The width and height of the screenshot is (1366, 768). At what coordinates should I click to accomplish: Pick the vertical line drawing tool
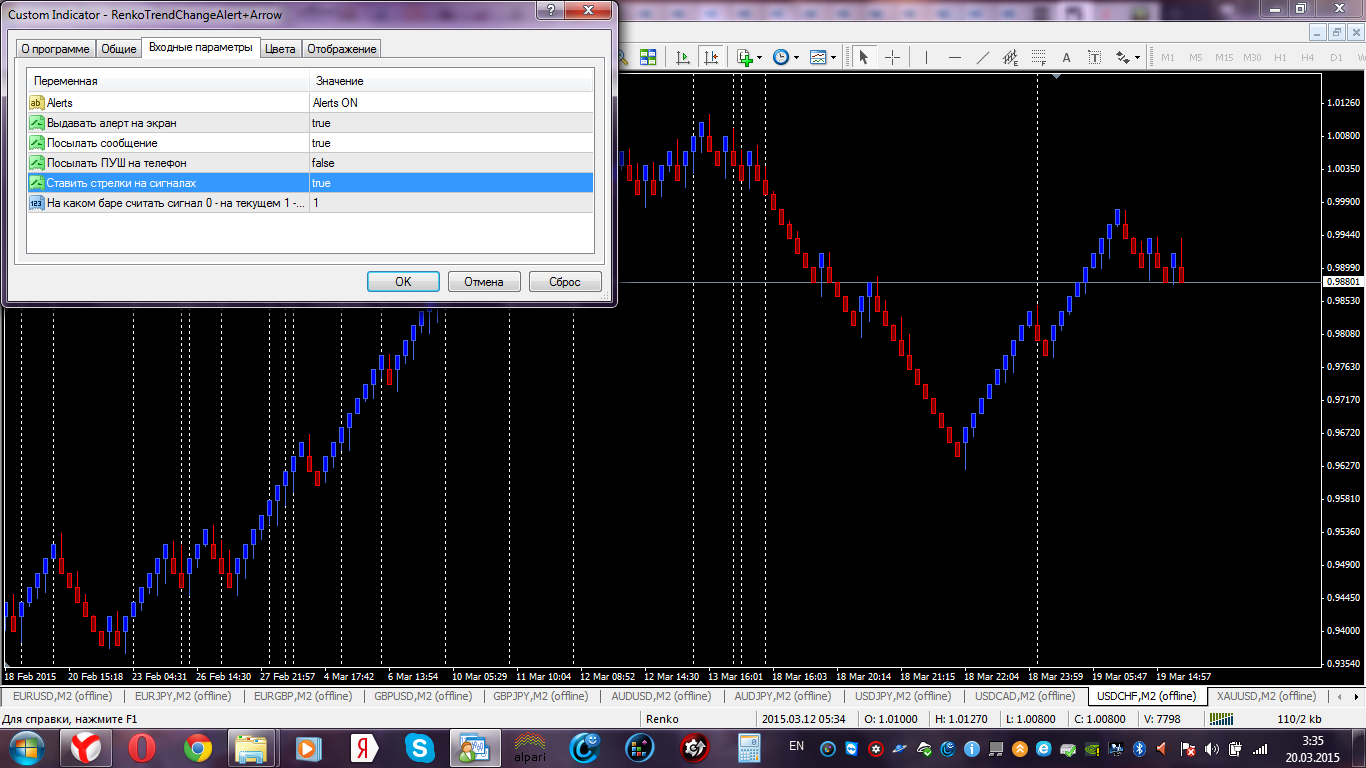click(926, 57)
